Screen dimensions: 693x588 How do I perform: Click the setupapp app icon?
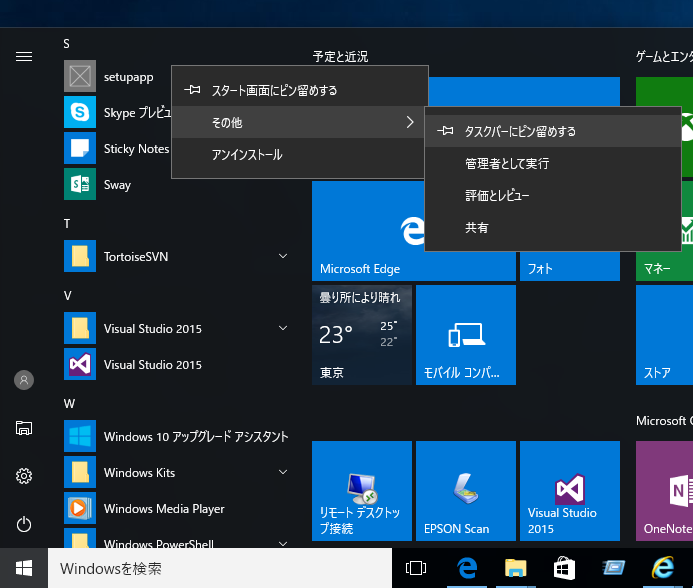(80, 76)
